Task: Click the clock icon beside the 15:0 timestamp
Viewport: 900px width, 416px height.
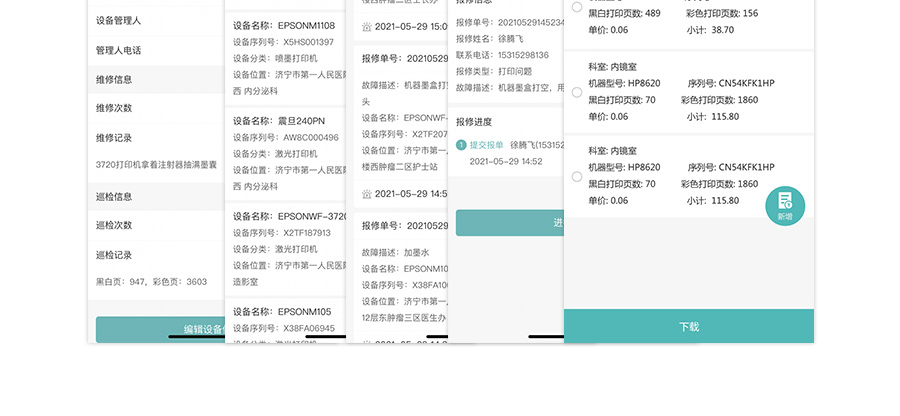Action: pyautogui.click(x=367, y=25)
